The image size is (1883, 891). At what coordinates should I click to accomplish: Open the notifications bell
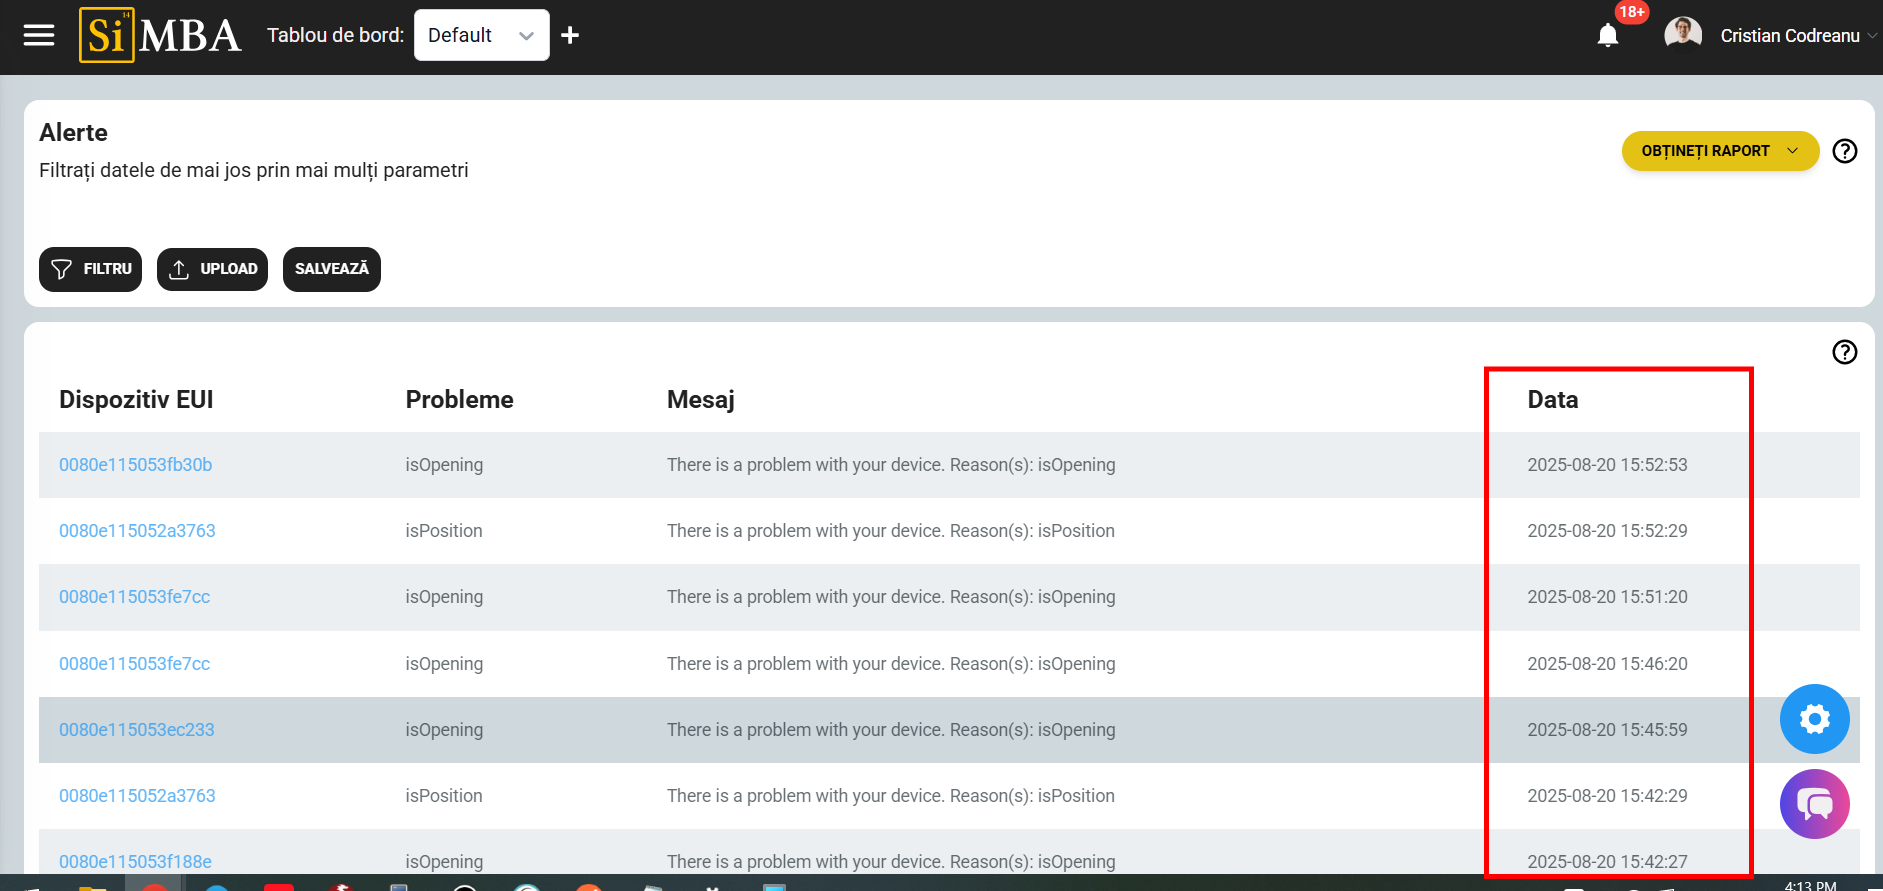[1607, 36]
